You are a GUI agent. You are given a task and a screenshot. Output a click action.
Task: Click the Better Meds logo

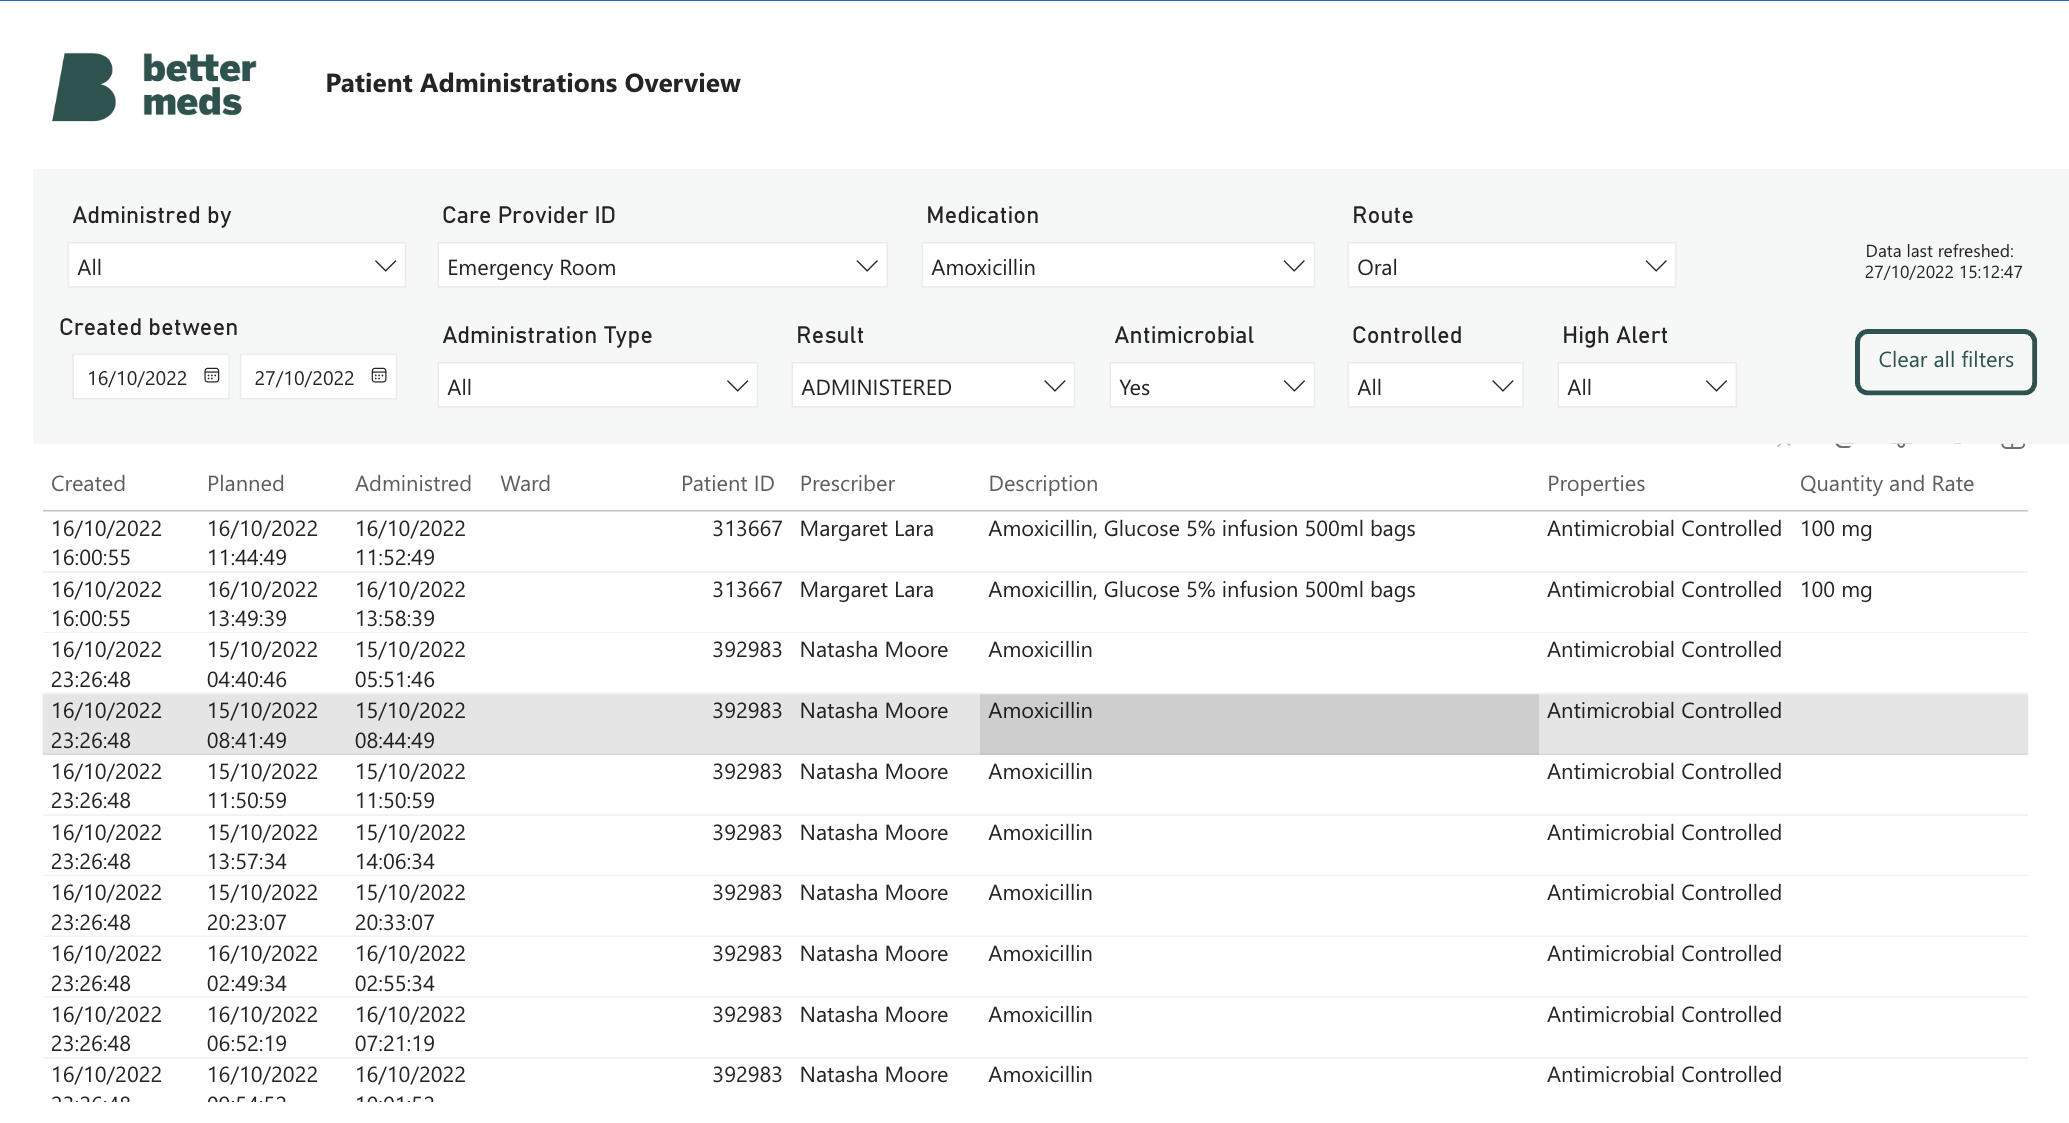[154, 86]
